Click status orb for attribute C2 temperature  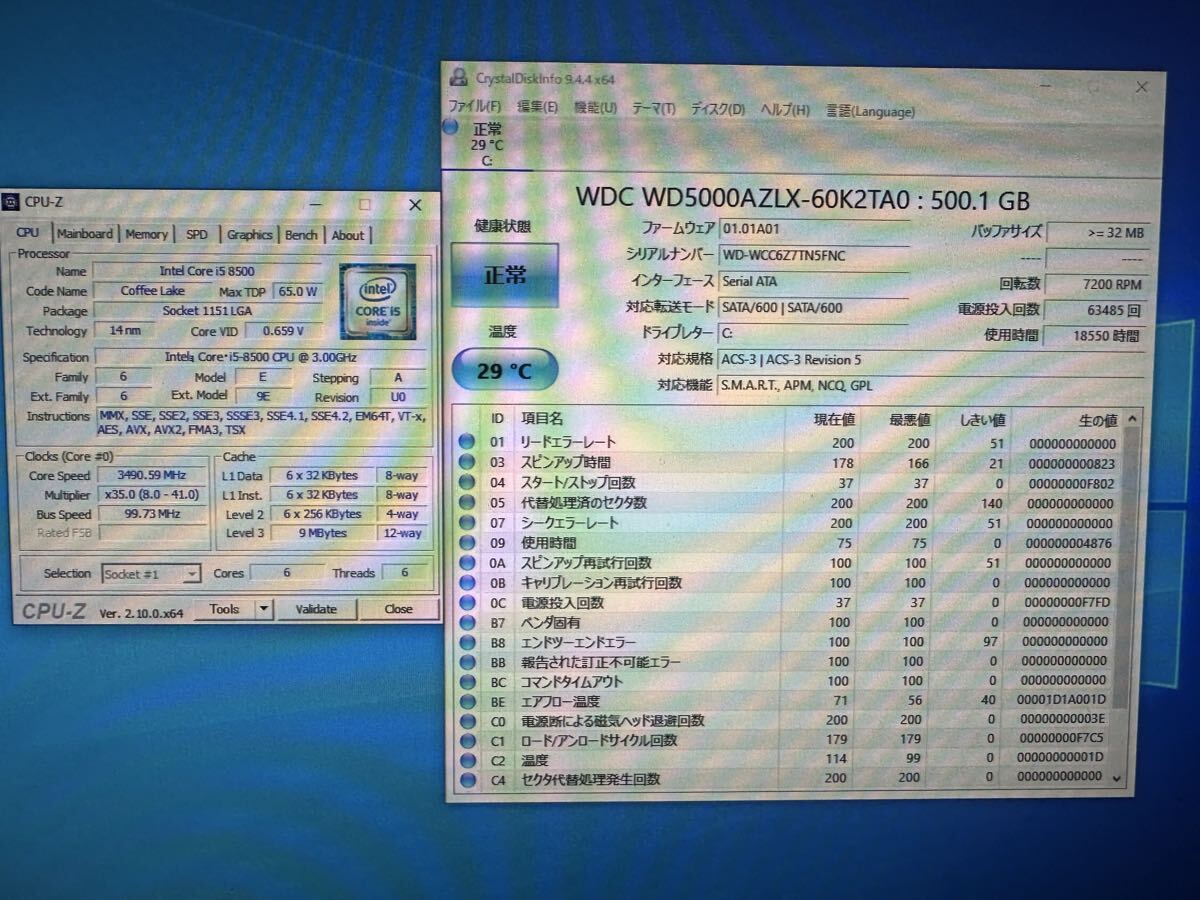pyautogui.click(x=466, y=760)
